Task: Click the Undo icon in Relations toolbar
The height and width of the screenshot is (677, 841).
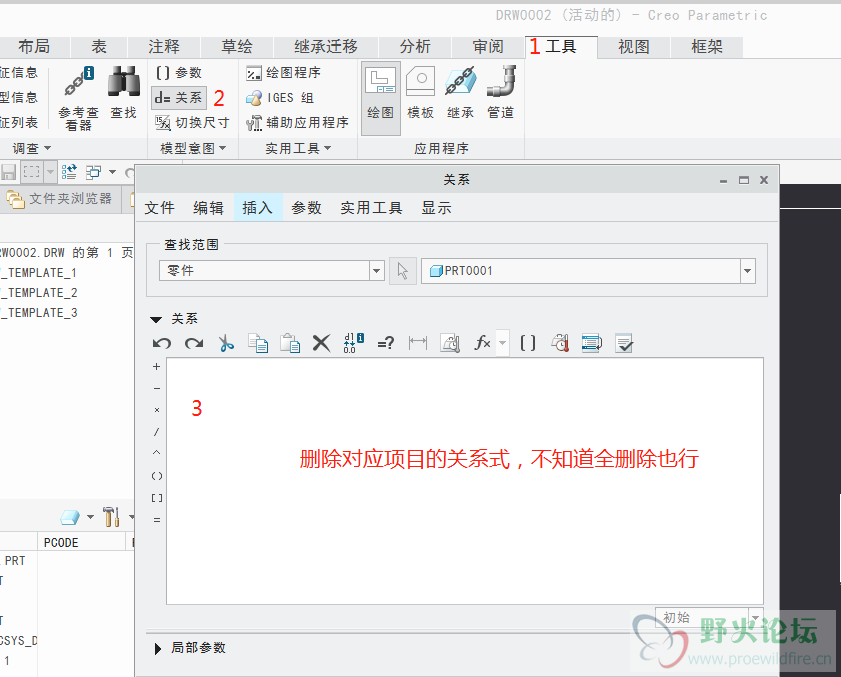Action: (161, 343)
